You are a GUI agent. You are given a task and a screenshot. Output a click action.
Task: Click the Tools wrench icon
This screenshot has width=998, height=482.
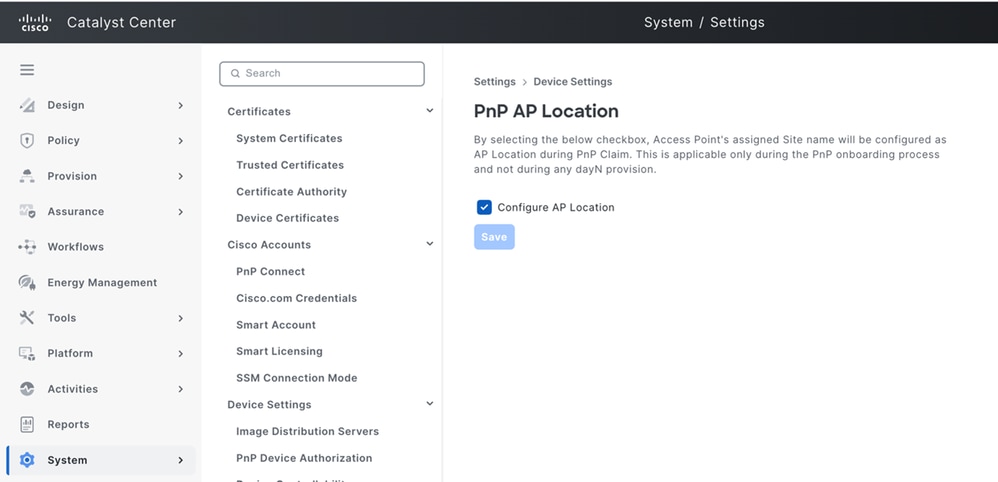pyautogui.click(x=27, y=318)
